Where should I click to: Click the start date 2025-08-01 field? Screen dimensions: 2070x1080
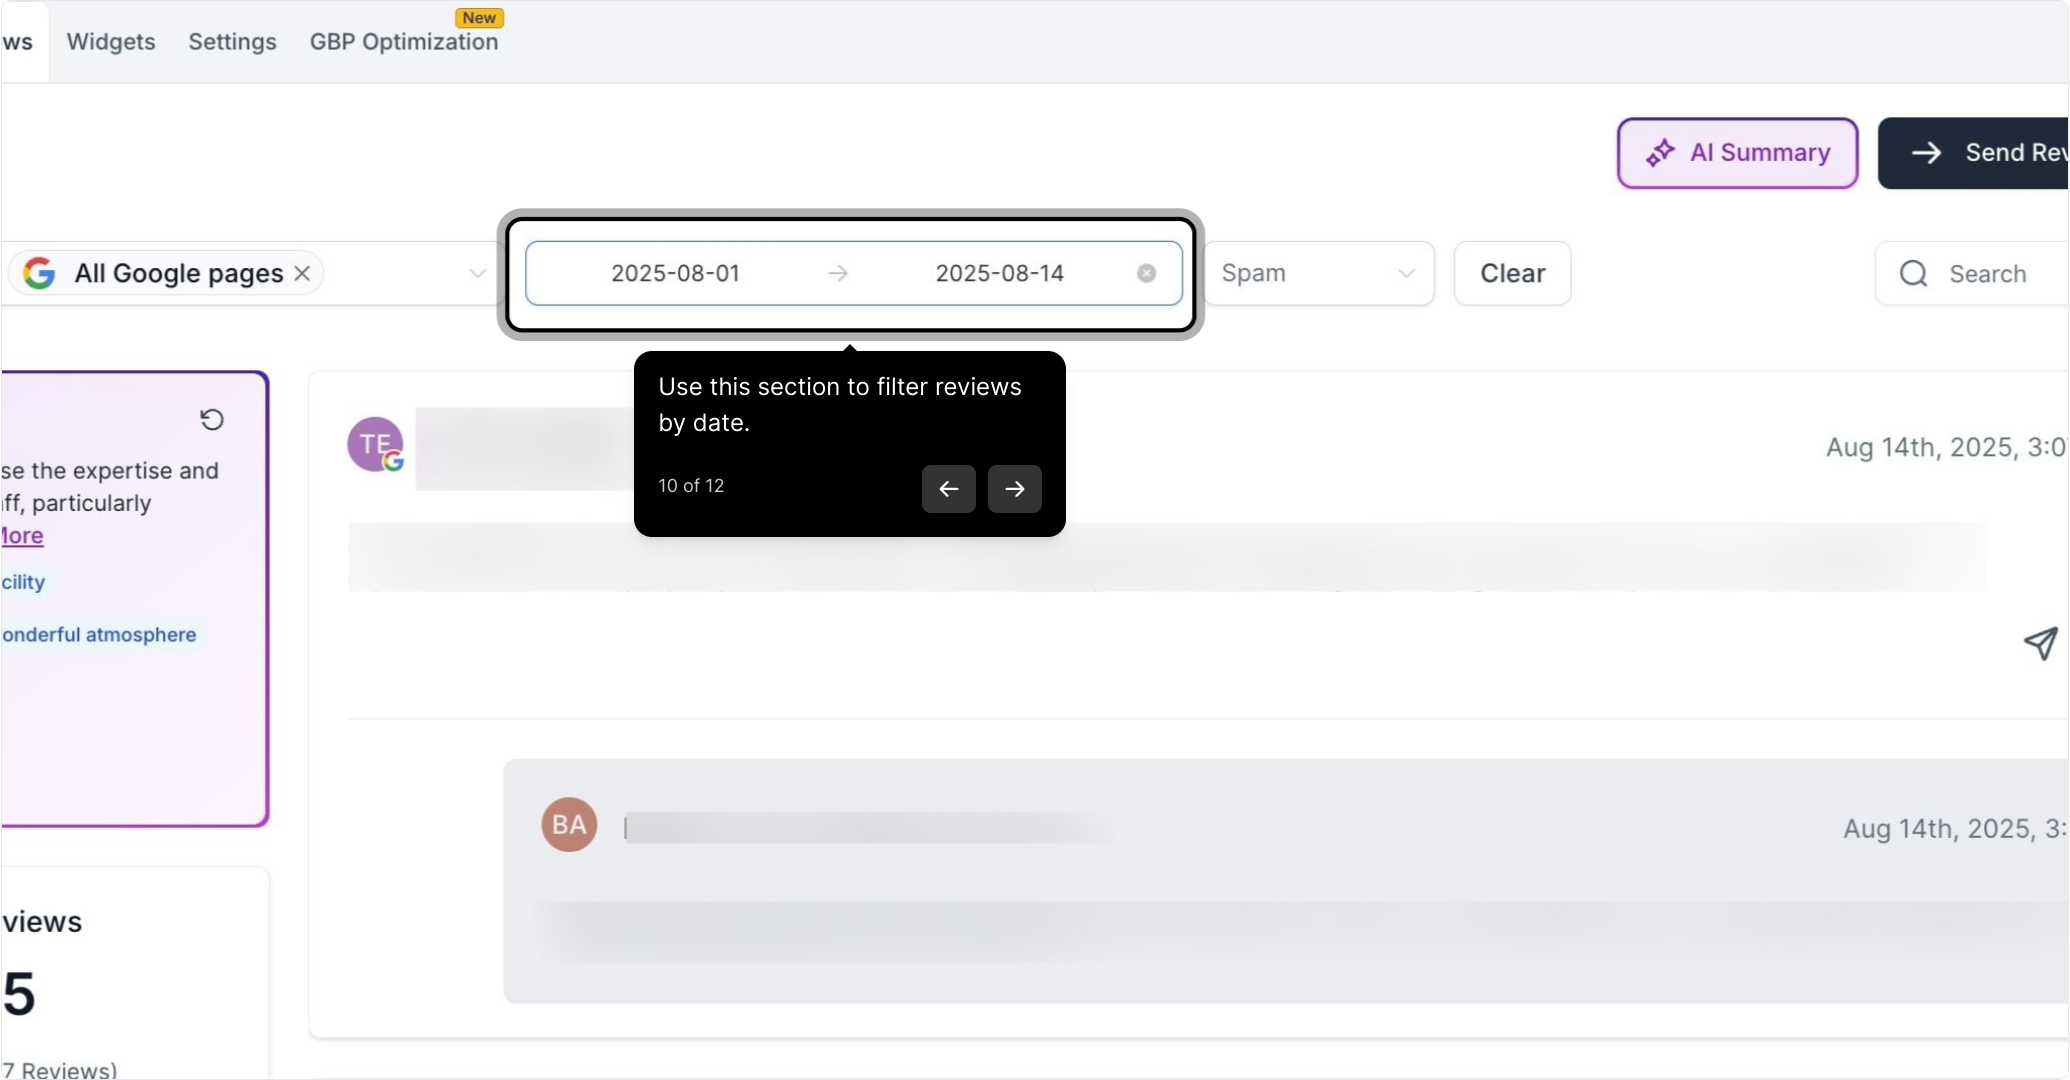(x=675, y=273)
